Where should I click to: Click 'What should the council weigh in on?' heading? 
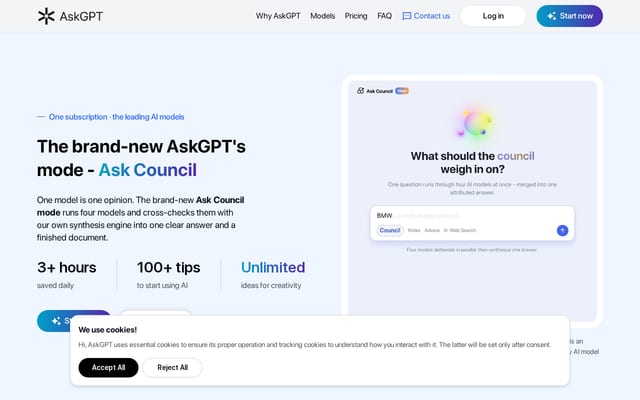[472, 162]
